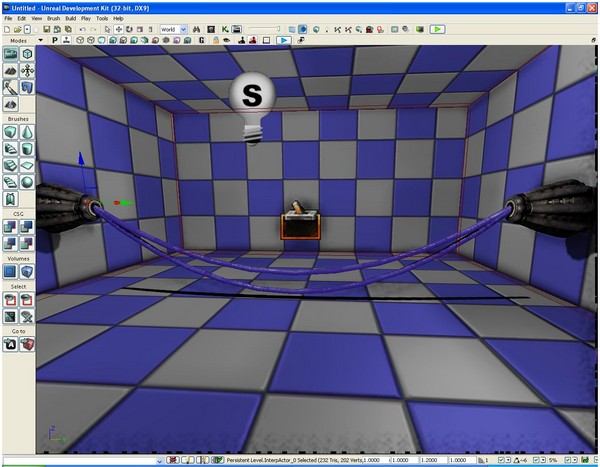Click Go to Actor icon

(x=10, y=345)
